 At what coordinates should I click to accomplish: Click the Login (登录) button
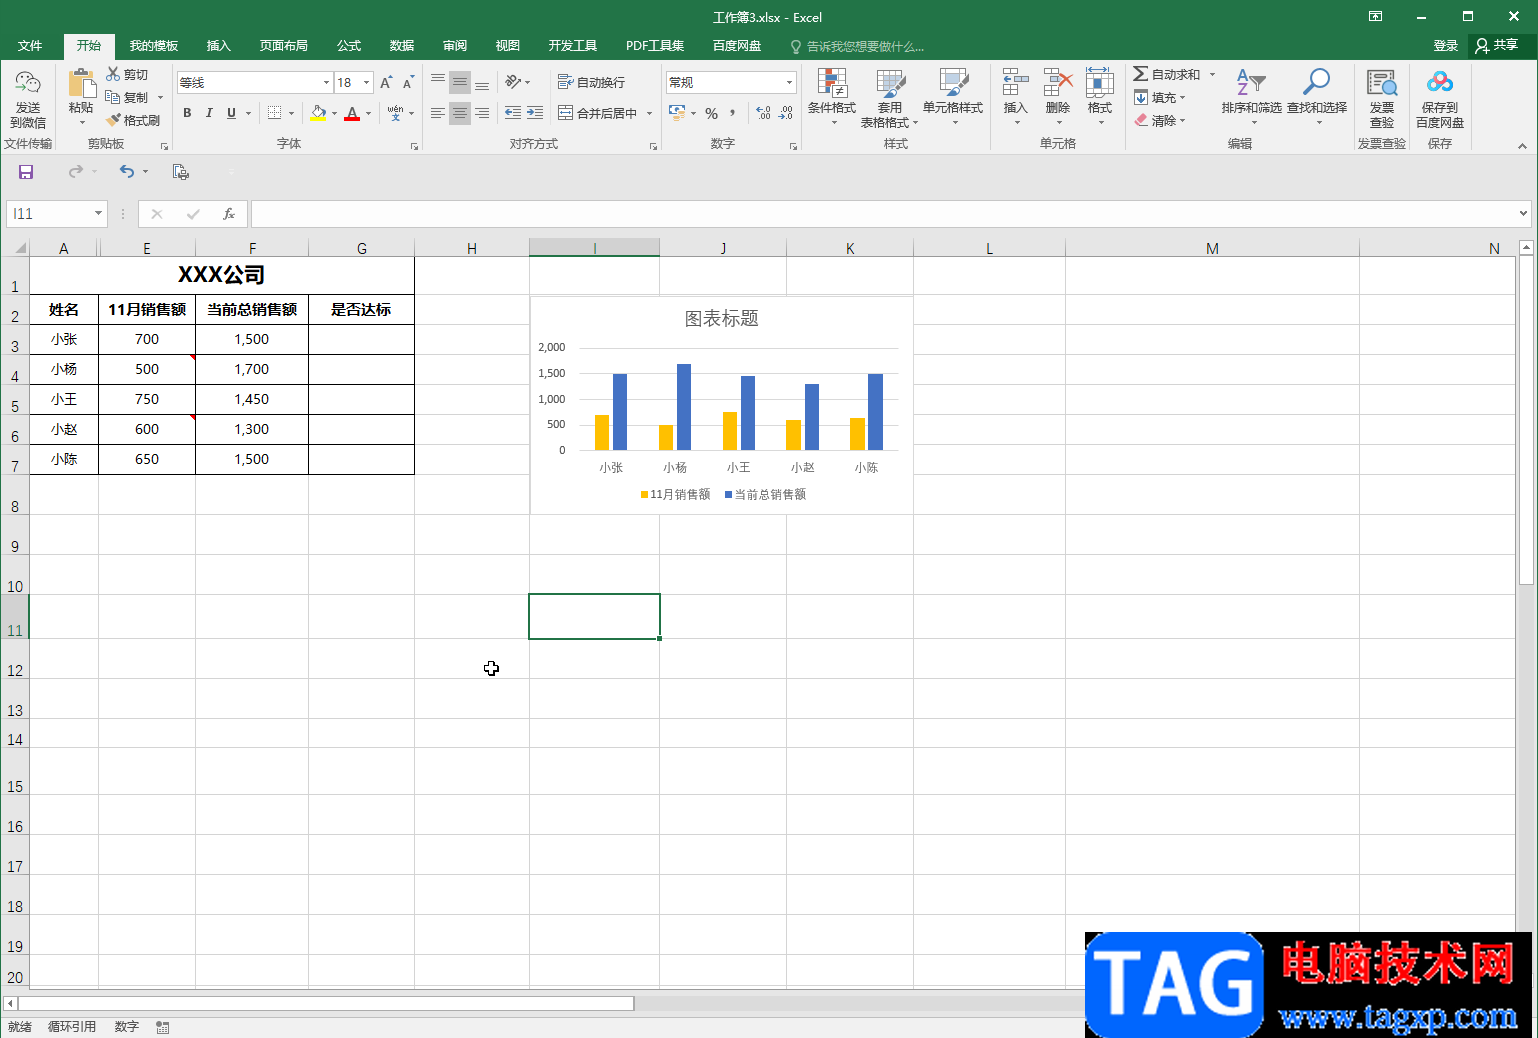(x=1446, y=46)
